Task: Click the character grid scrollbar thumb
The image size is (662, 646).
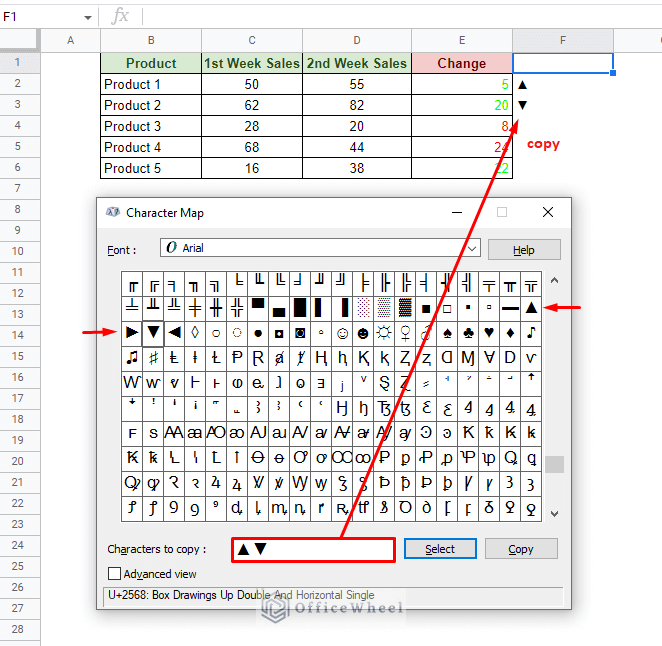Action: [554, 464]
